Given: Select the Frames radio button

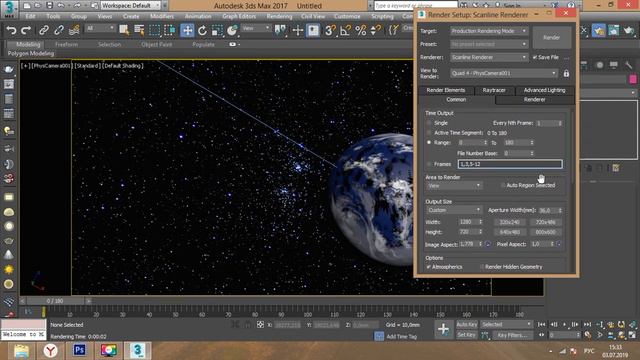Looking at the screenshot, I should [x=429, y=164].
